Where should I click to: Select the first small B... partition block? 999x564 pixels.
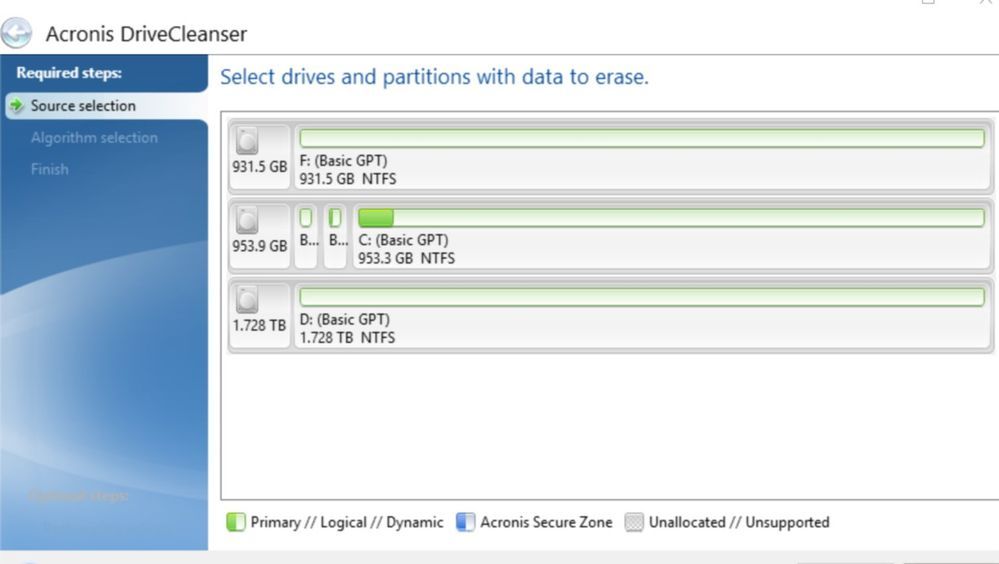pyautogui.click(x=306, y=235)
